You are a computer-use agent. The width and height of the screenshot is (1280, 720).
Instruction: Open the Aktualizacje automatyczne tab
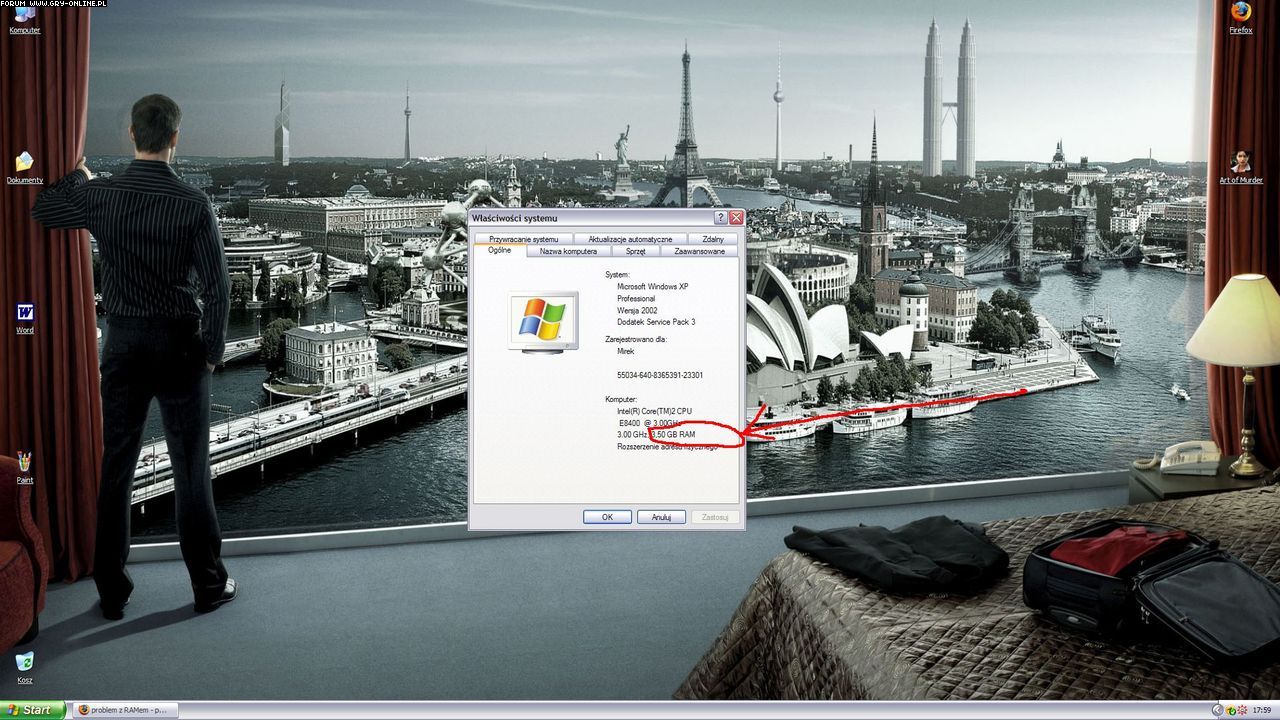point(630,239)
